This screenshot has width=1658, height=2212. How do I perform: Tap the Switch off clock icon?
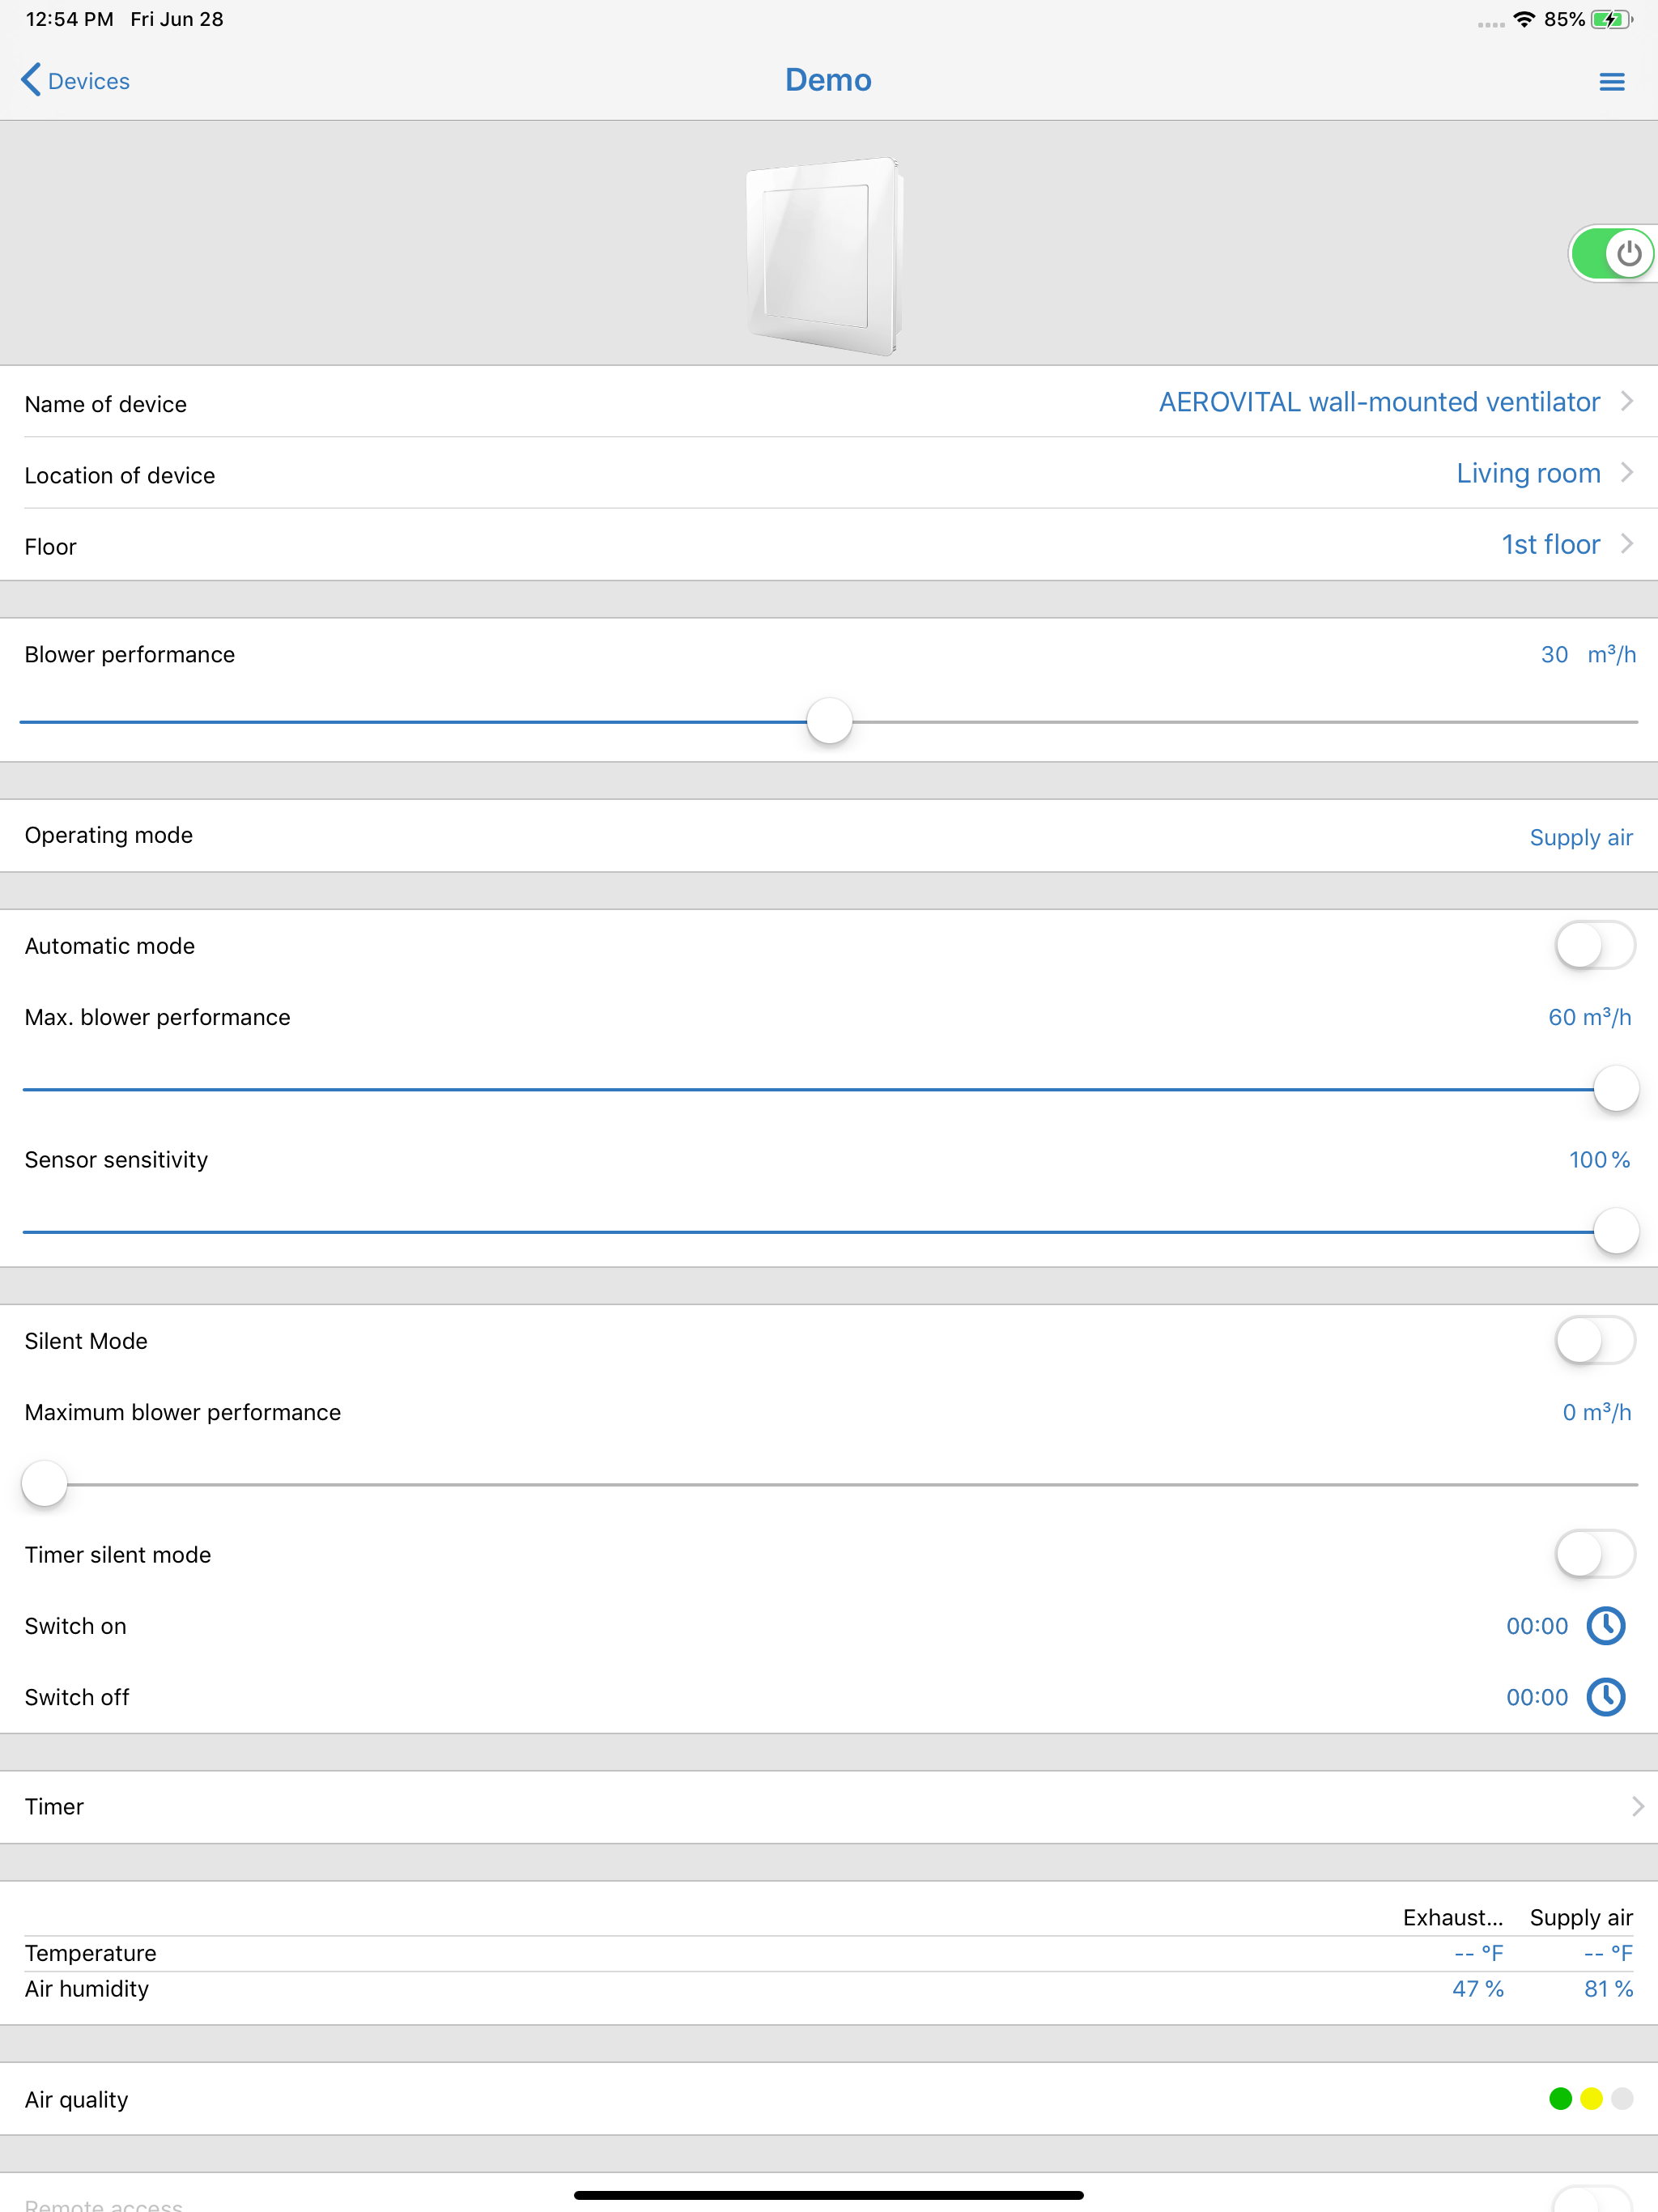[1606, 1696]
